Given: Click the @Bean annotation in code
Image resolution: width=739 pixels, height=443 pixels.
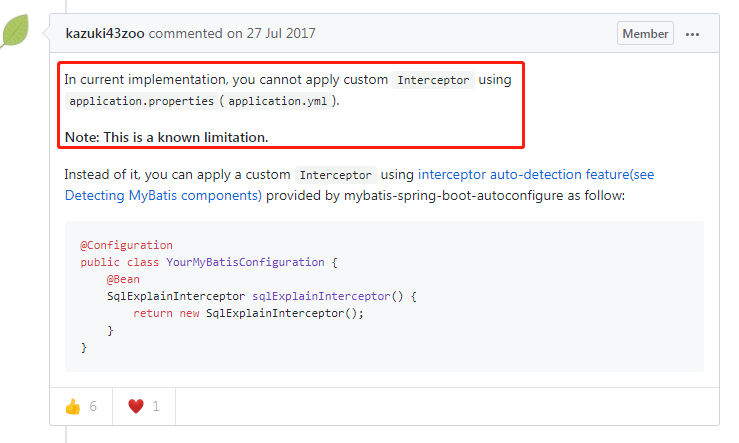Looking at the screenshot, I should pos(123,279).
